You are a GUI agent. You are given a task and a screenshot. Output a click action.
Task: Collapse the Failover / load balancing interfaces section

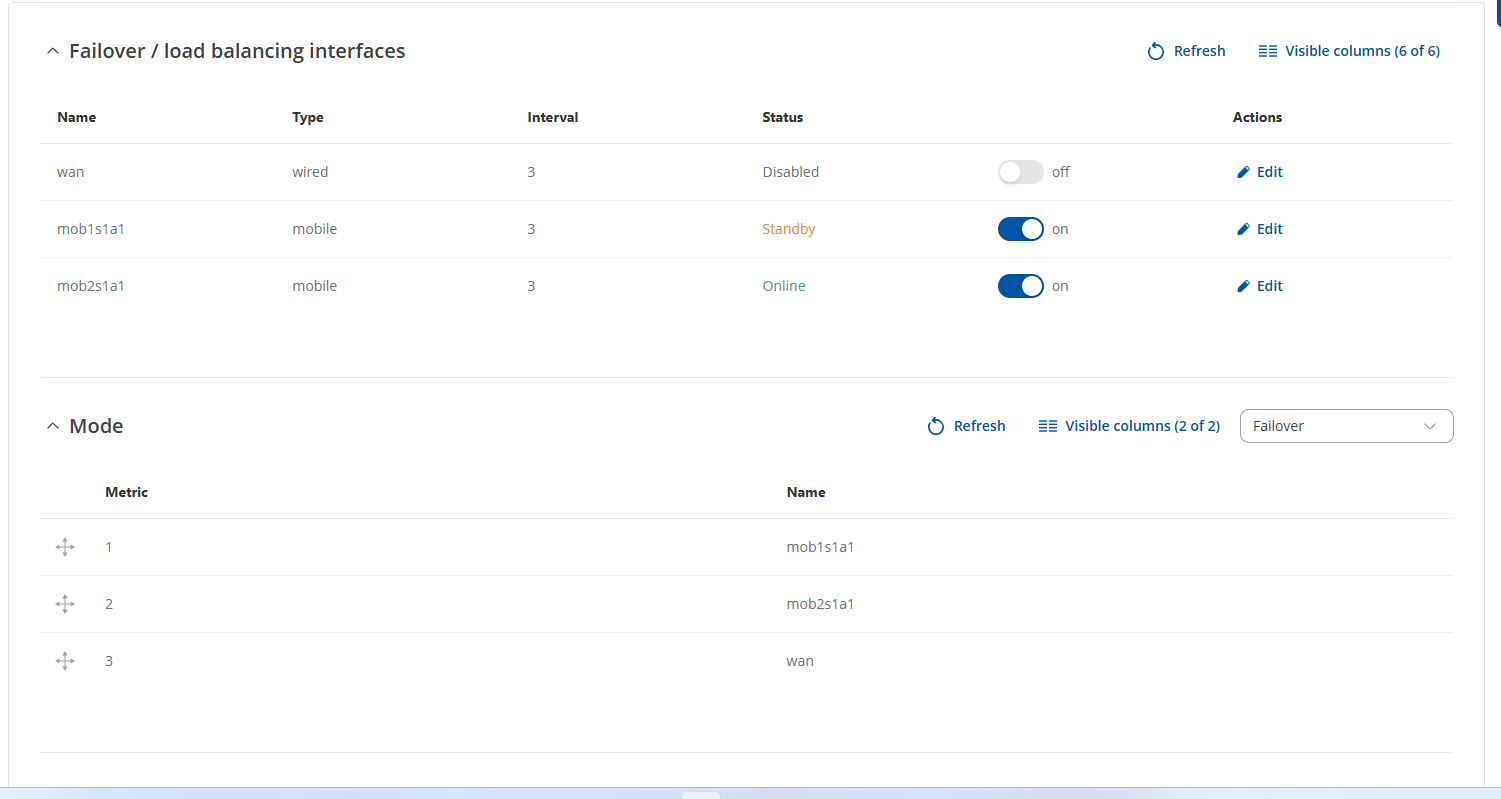53,51
